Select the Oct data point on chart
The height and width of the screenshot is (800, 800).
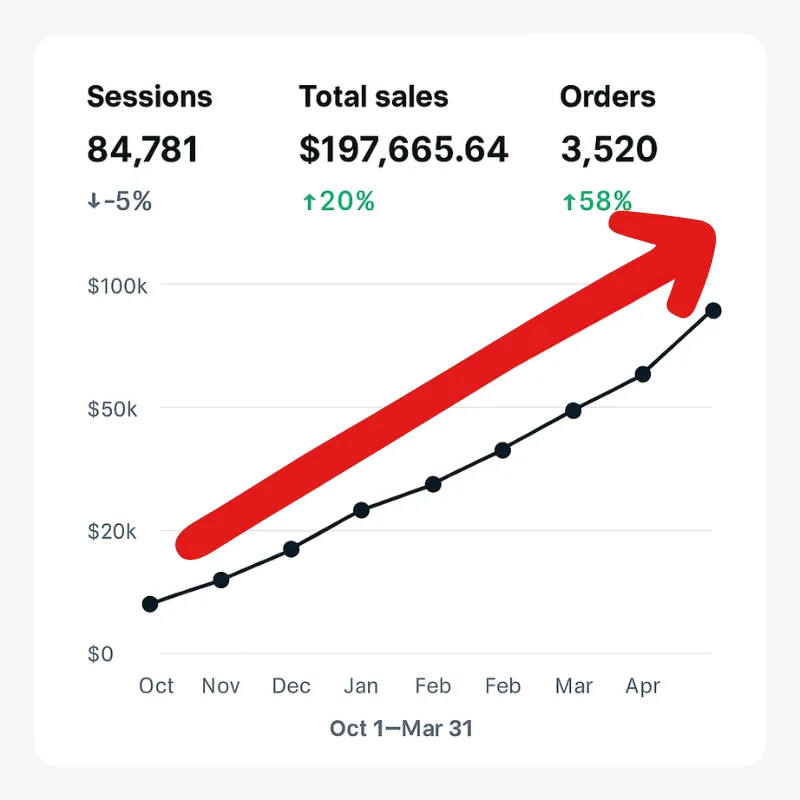[x=150, y=604]
